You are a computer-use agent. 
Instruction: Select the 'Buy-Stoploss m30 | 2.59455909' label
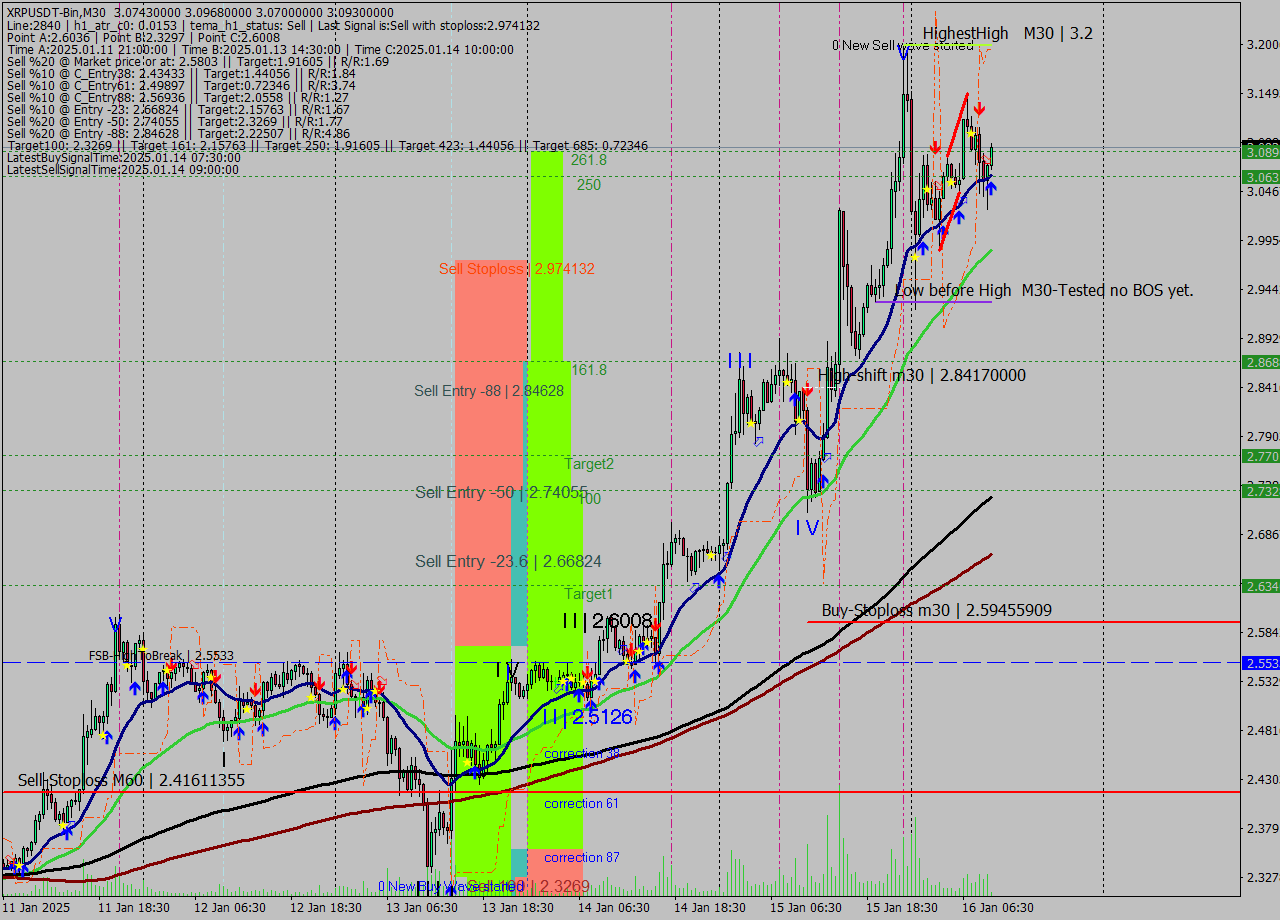[x=936, y=610]
